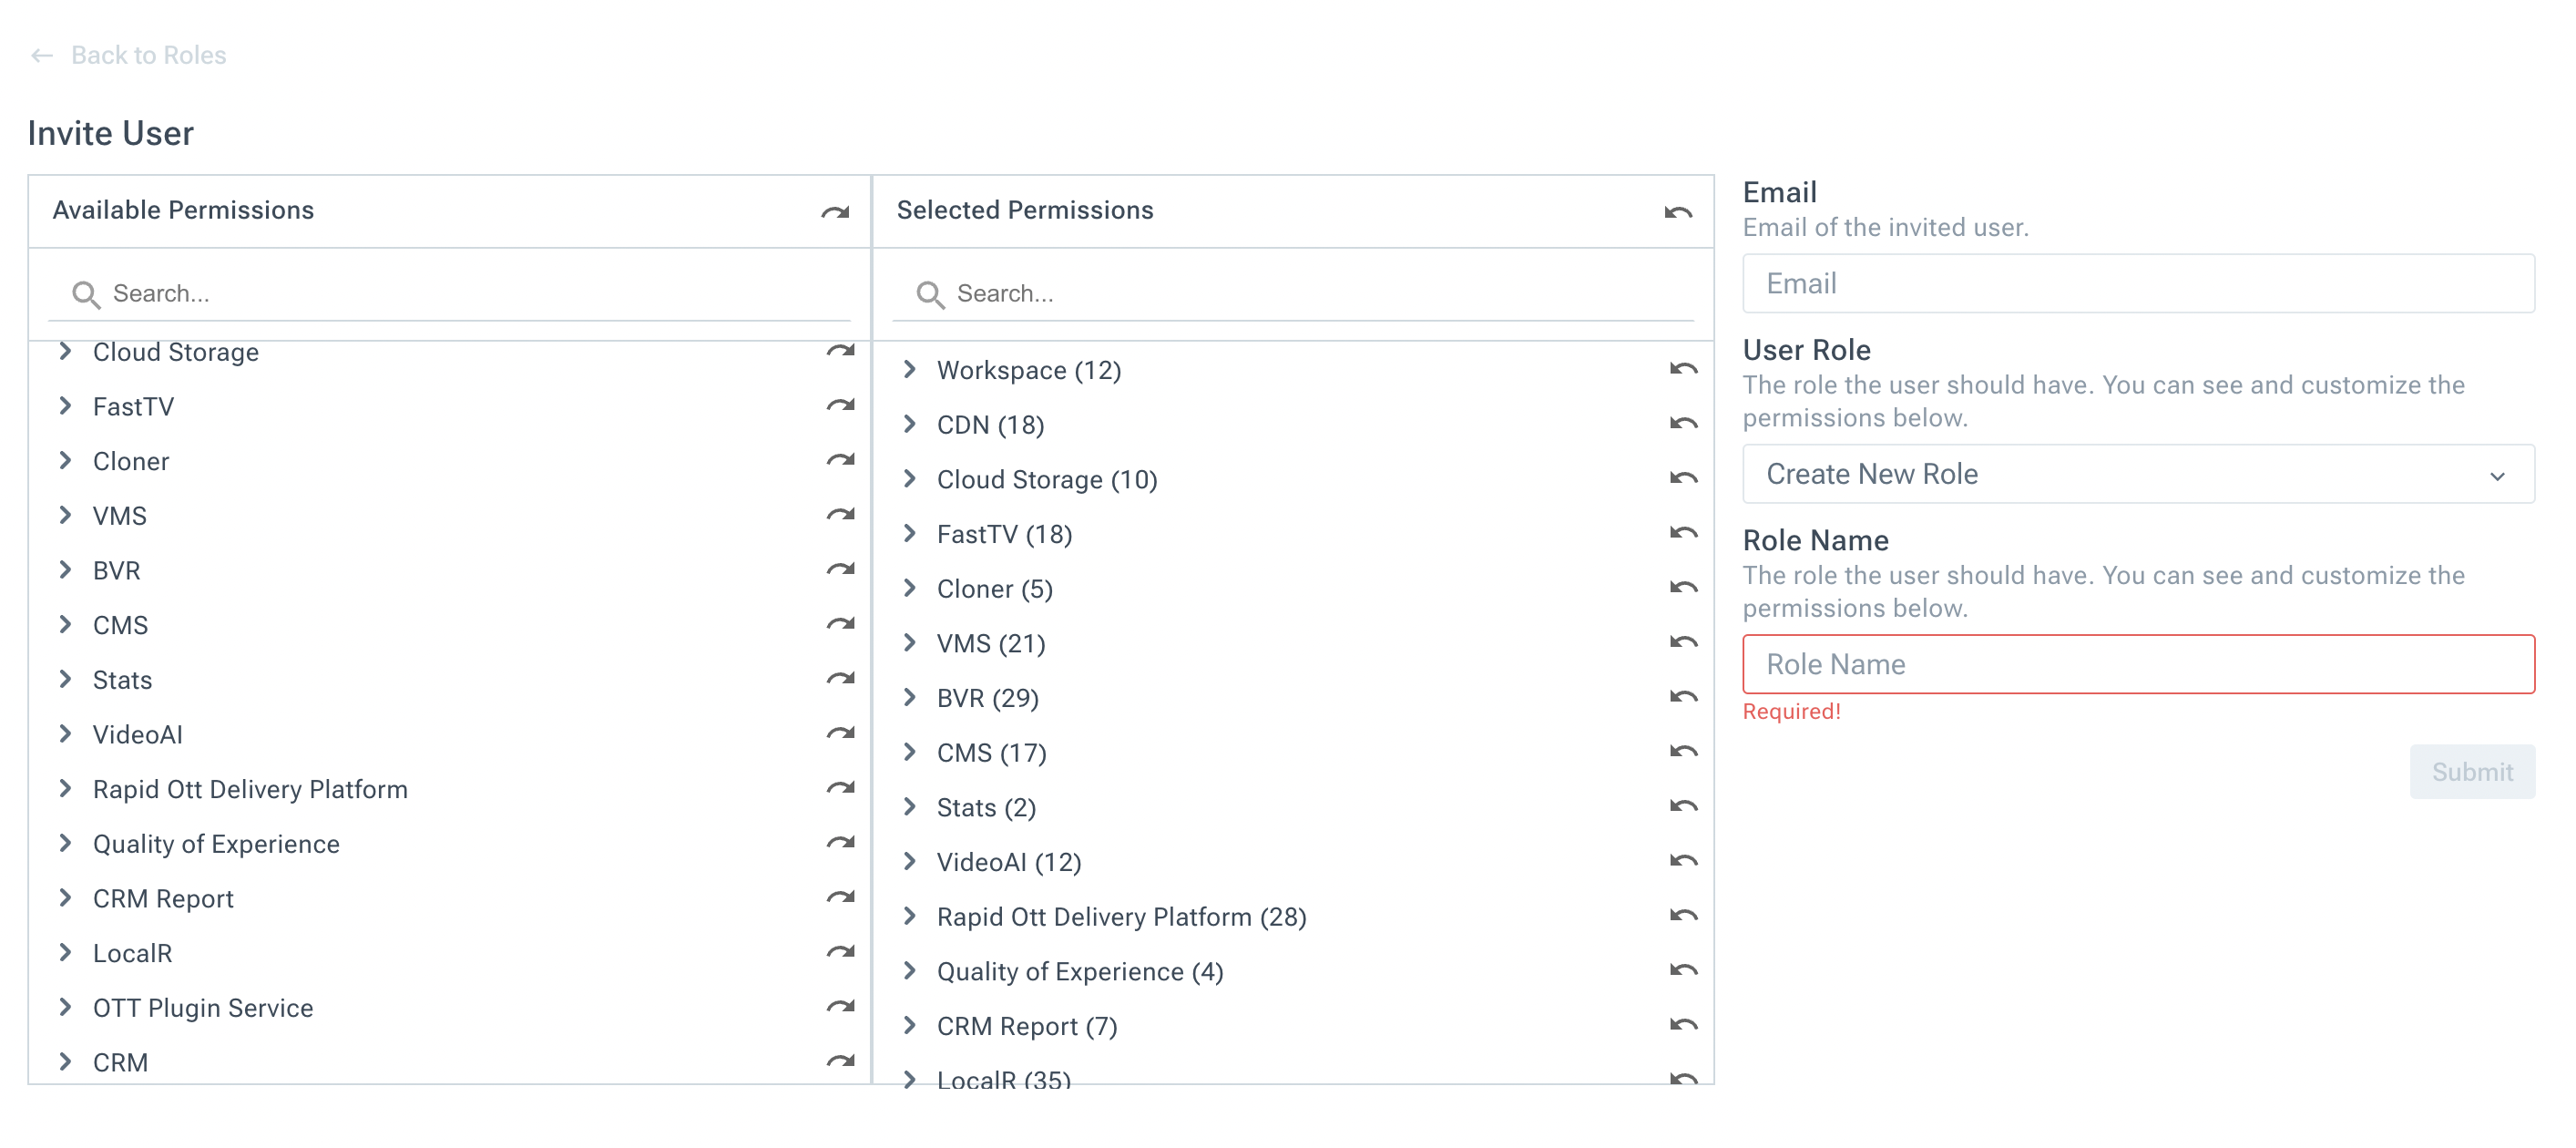Viewport: 2576px width, 1148px height.
Task: Click the Required! error message
Action: point(1791,712)
